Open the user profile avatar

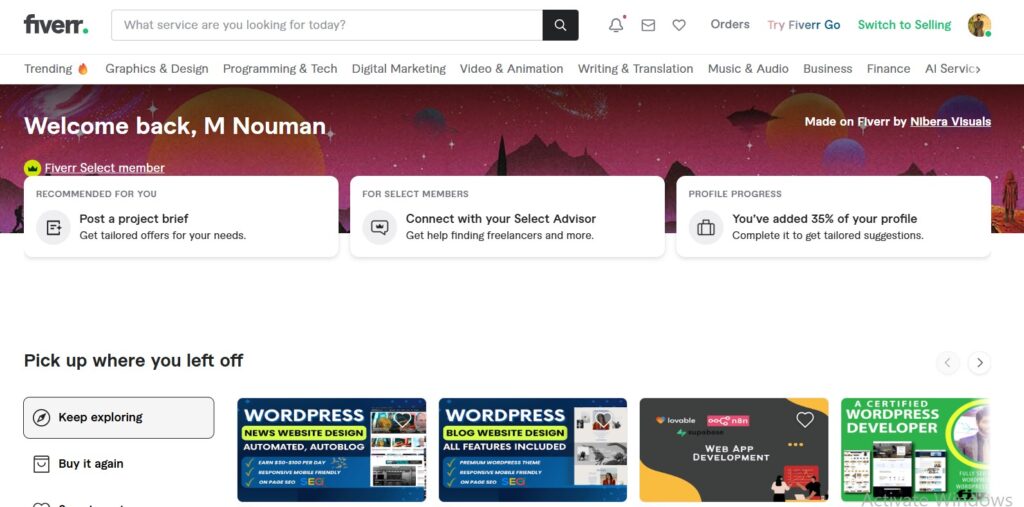pyautogui.click(x=979, y=25)
